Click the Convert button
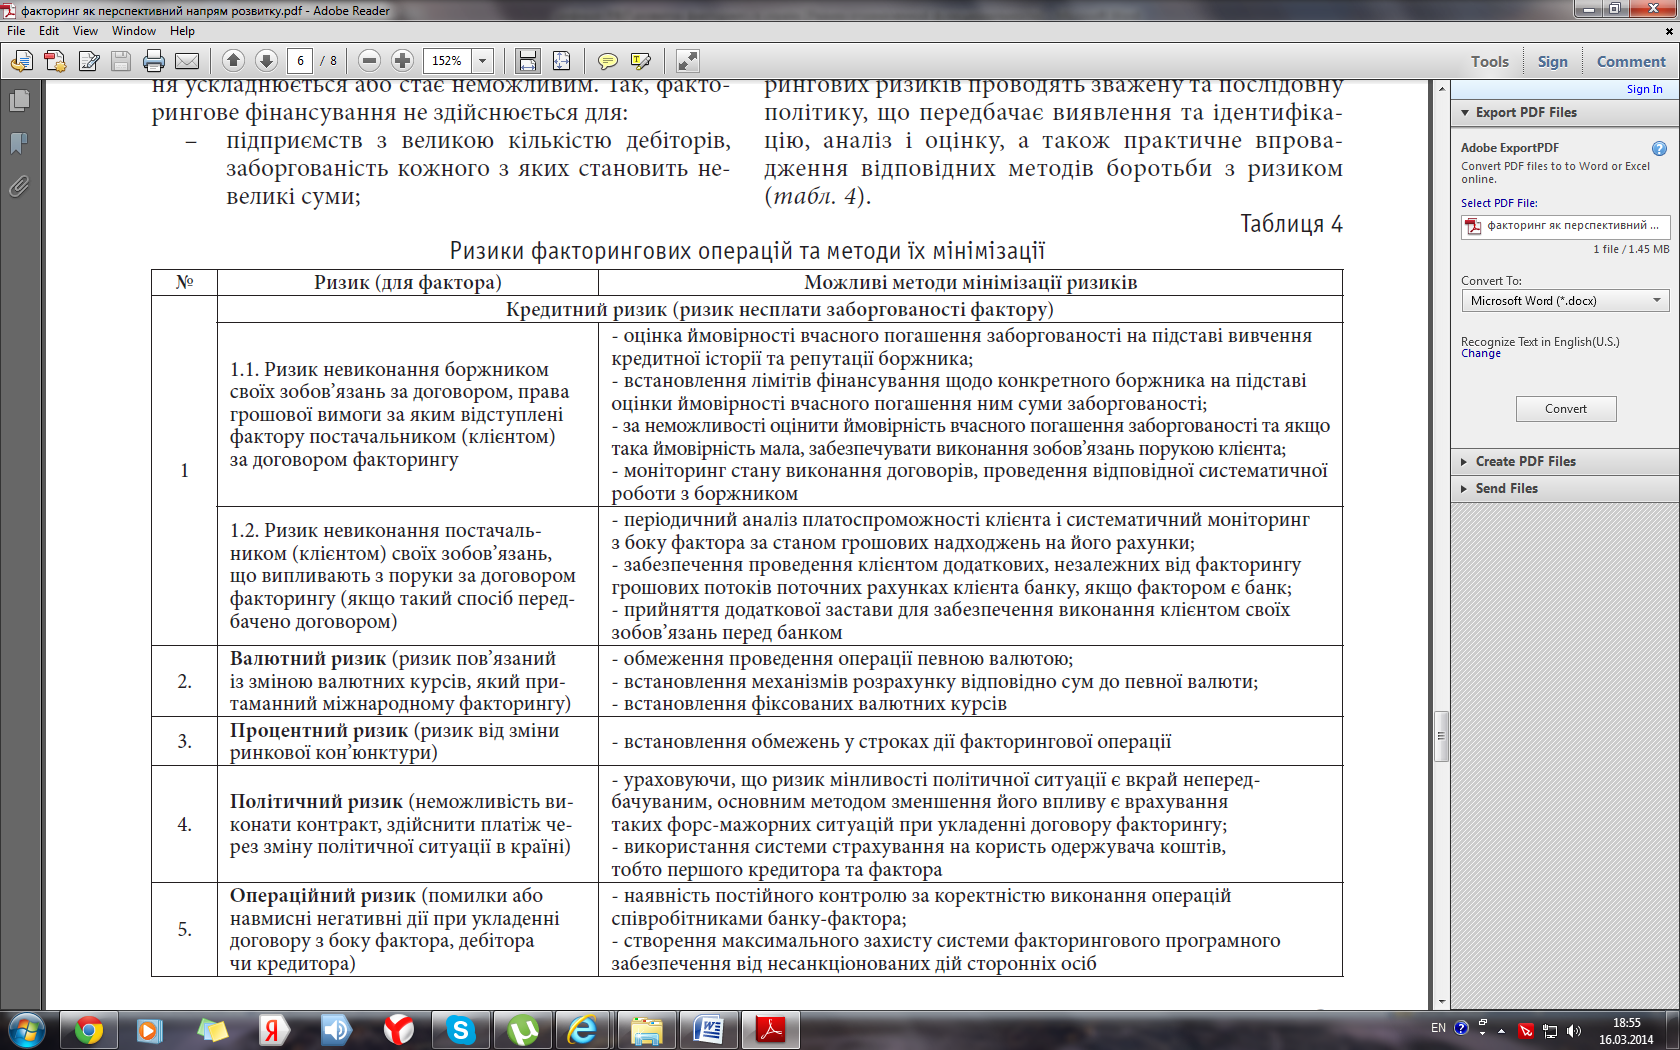1680x1050 pixels. point(1566,409)
